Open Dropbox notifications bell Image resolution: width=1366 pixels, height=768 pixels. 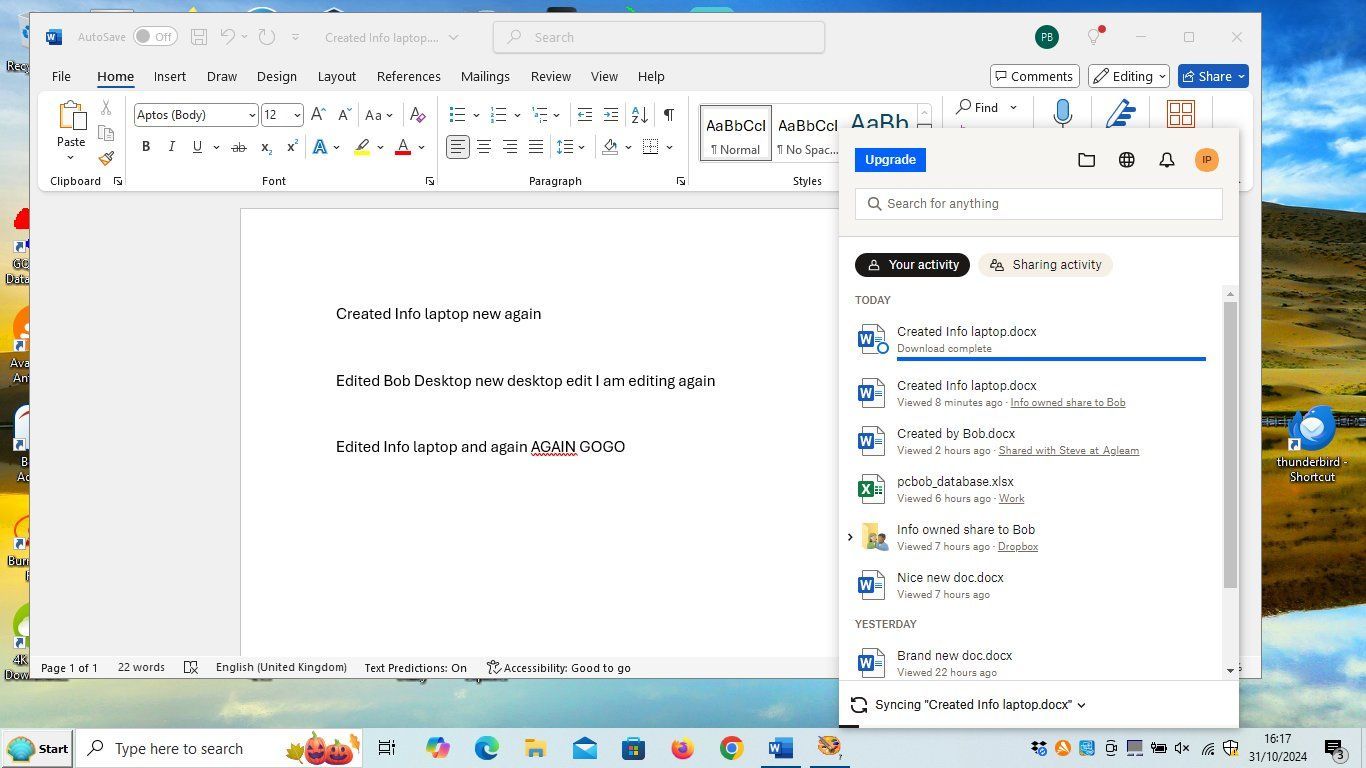coord(1166,160)
